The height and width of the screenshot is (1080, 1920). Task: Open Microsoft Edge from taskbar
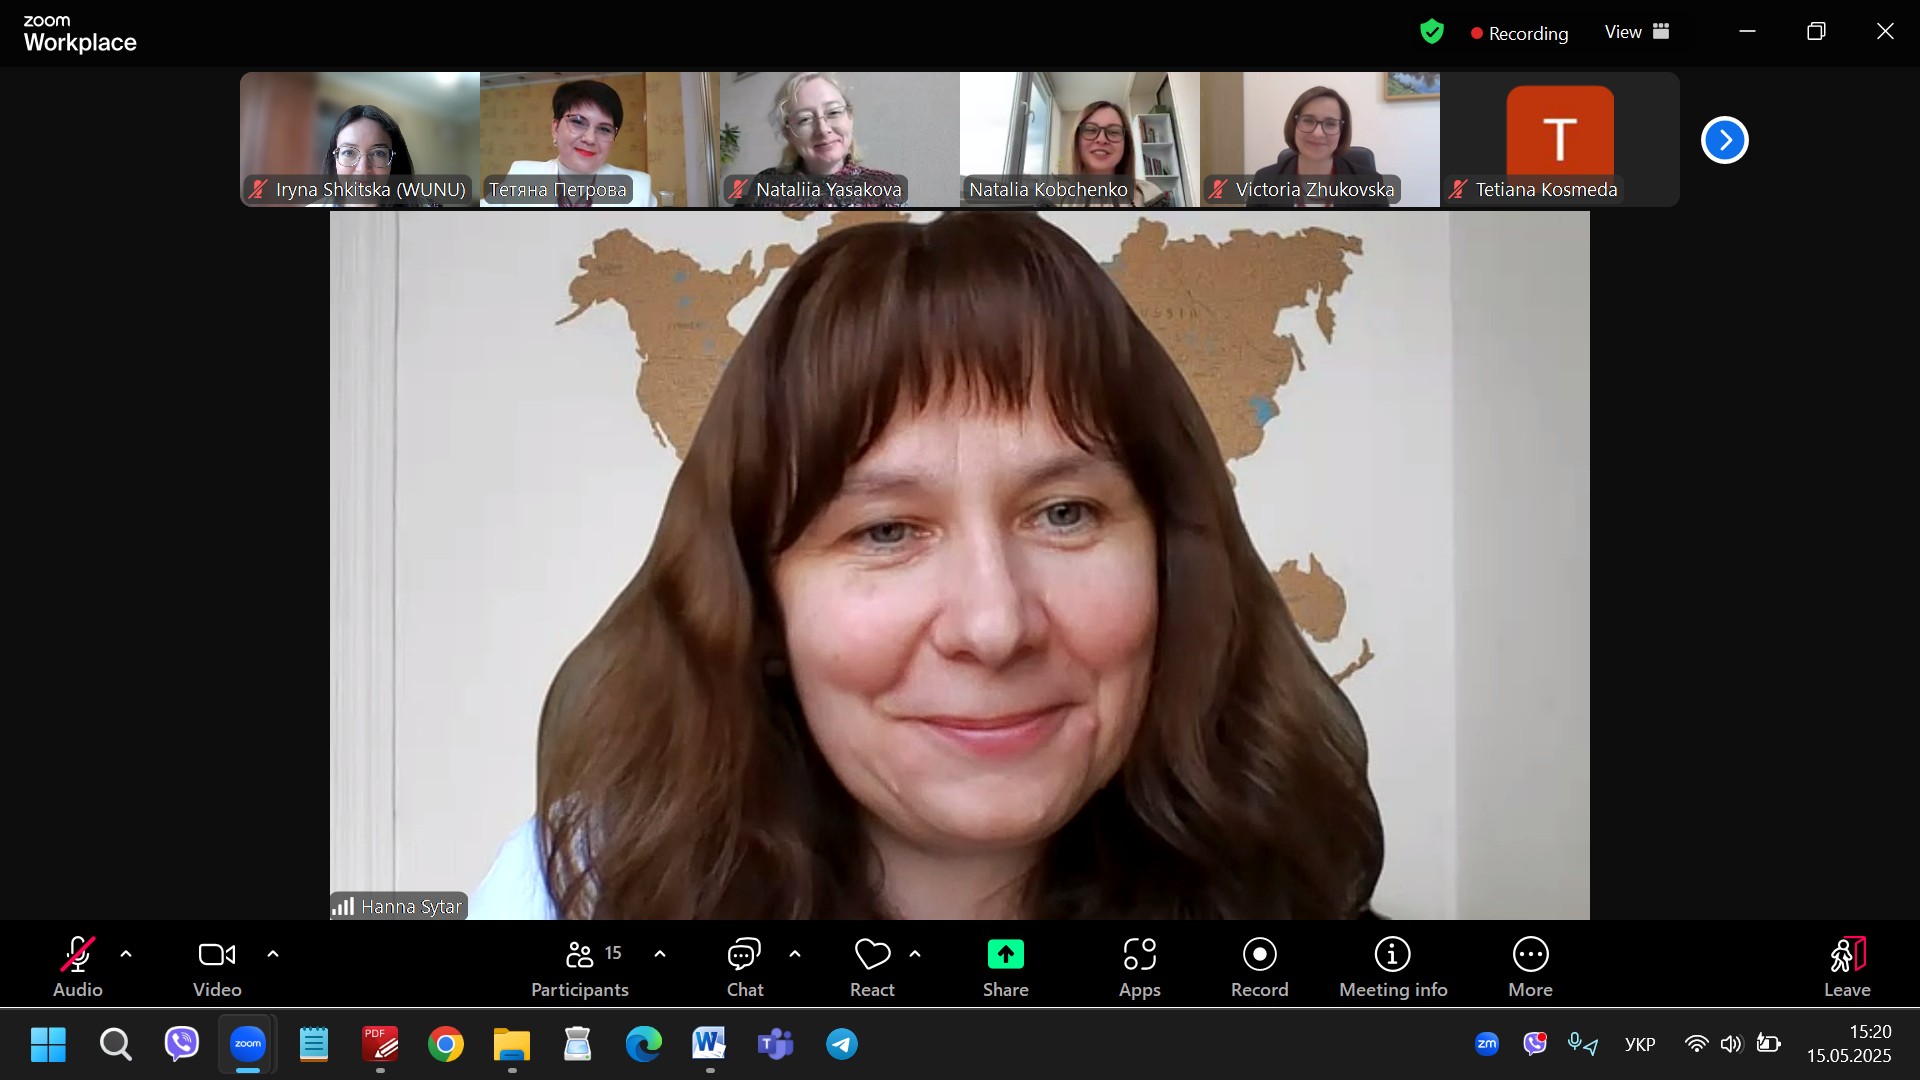coord(644,1045)
